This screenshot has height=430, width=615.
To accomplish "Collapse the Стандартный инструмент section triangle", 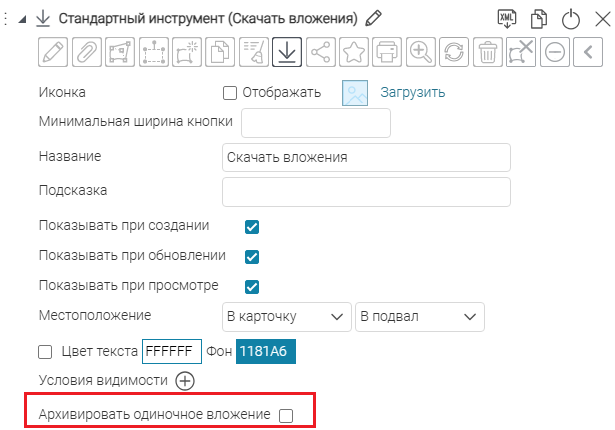I will click(22, 19).
